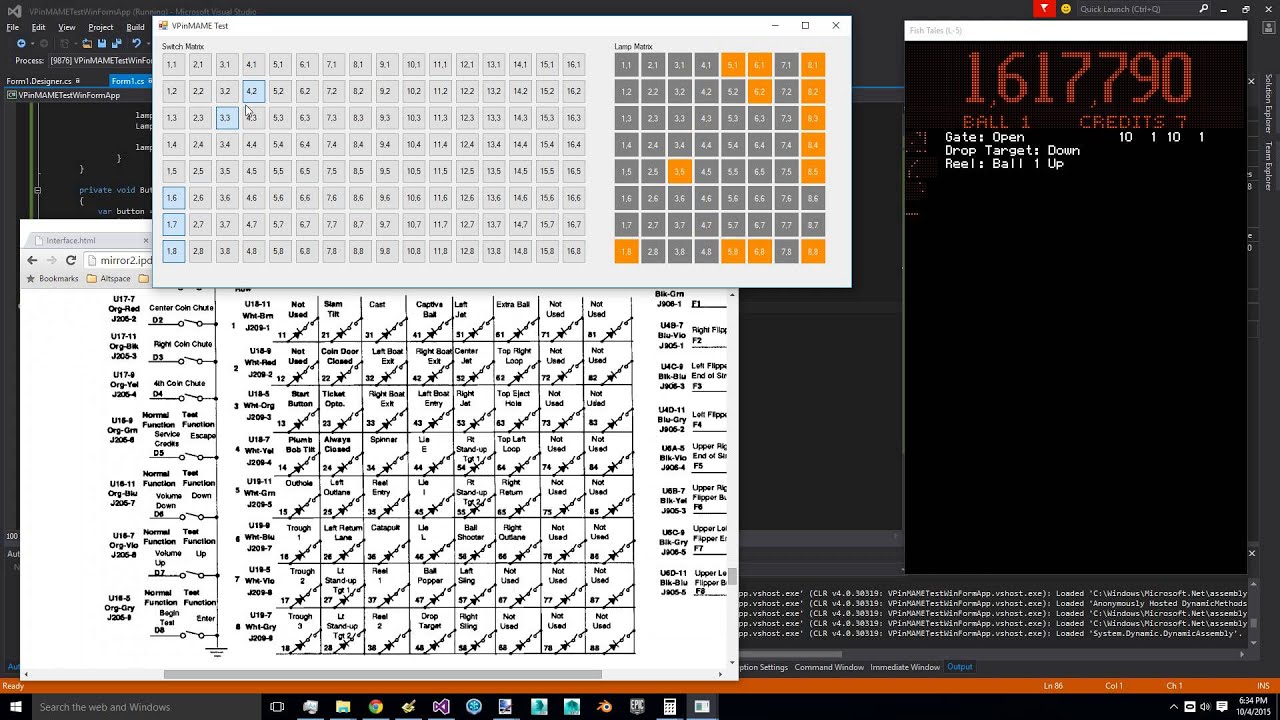
Task: Open the View menu in Visual Studio
Action: click(x=67, y=27)
